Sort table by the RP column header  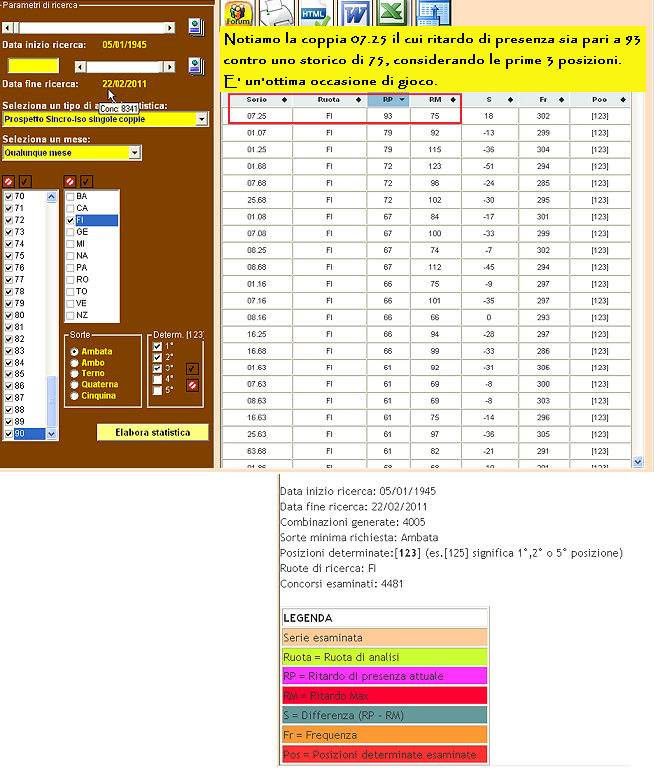click(x=386, y=100)
